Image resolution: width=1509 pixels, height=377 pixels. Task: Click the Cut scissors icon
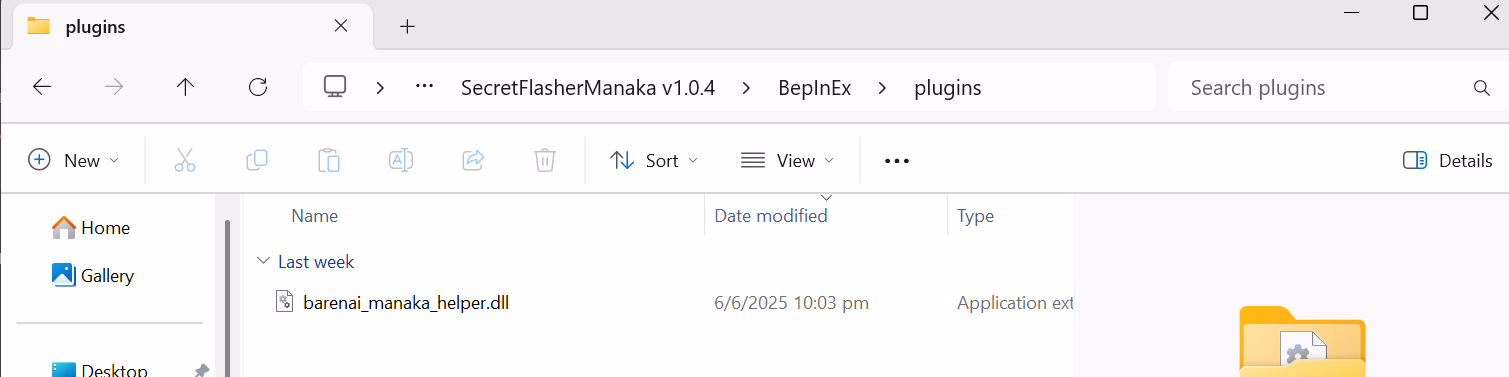[185, 160]
